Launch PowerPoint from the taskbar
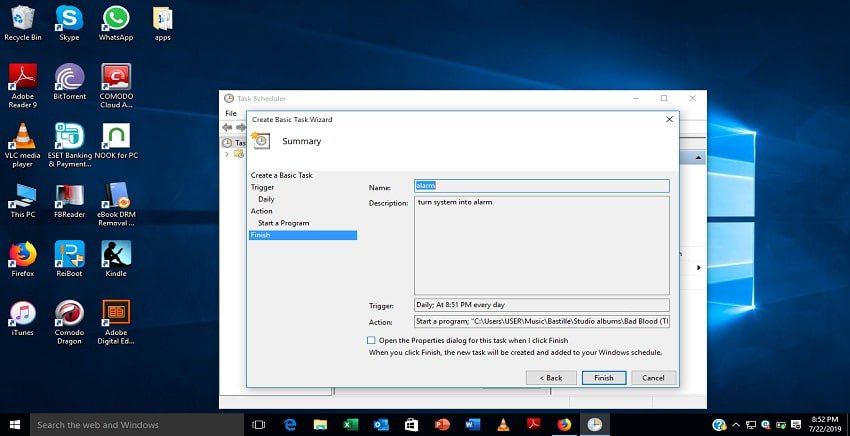Screen dimensions: 850x436 point(442,425)
